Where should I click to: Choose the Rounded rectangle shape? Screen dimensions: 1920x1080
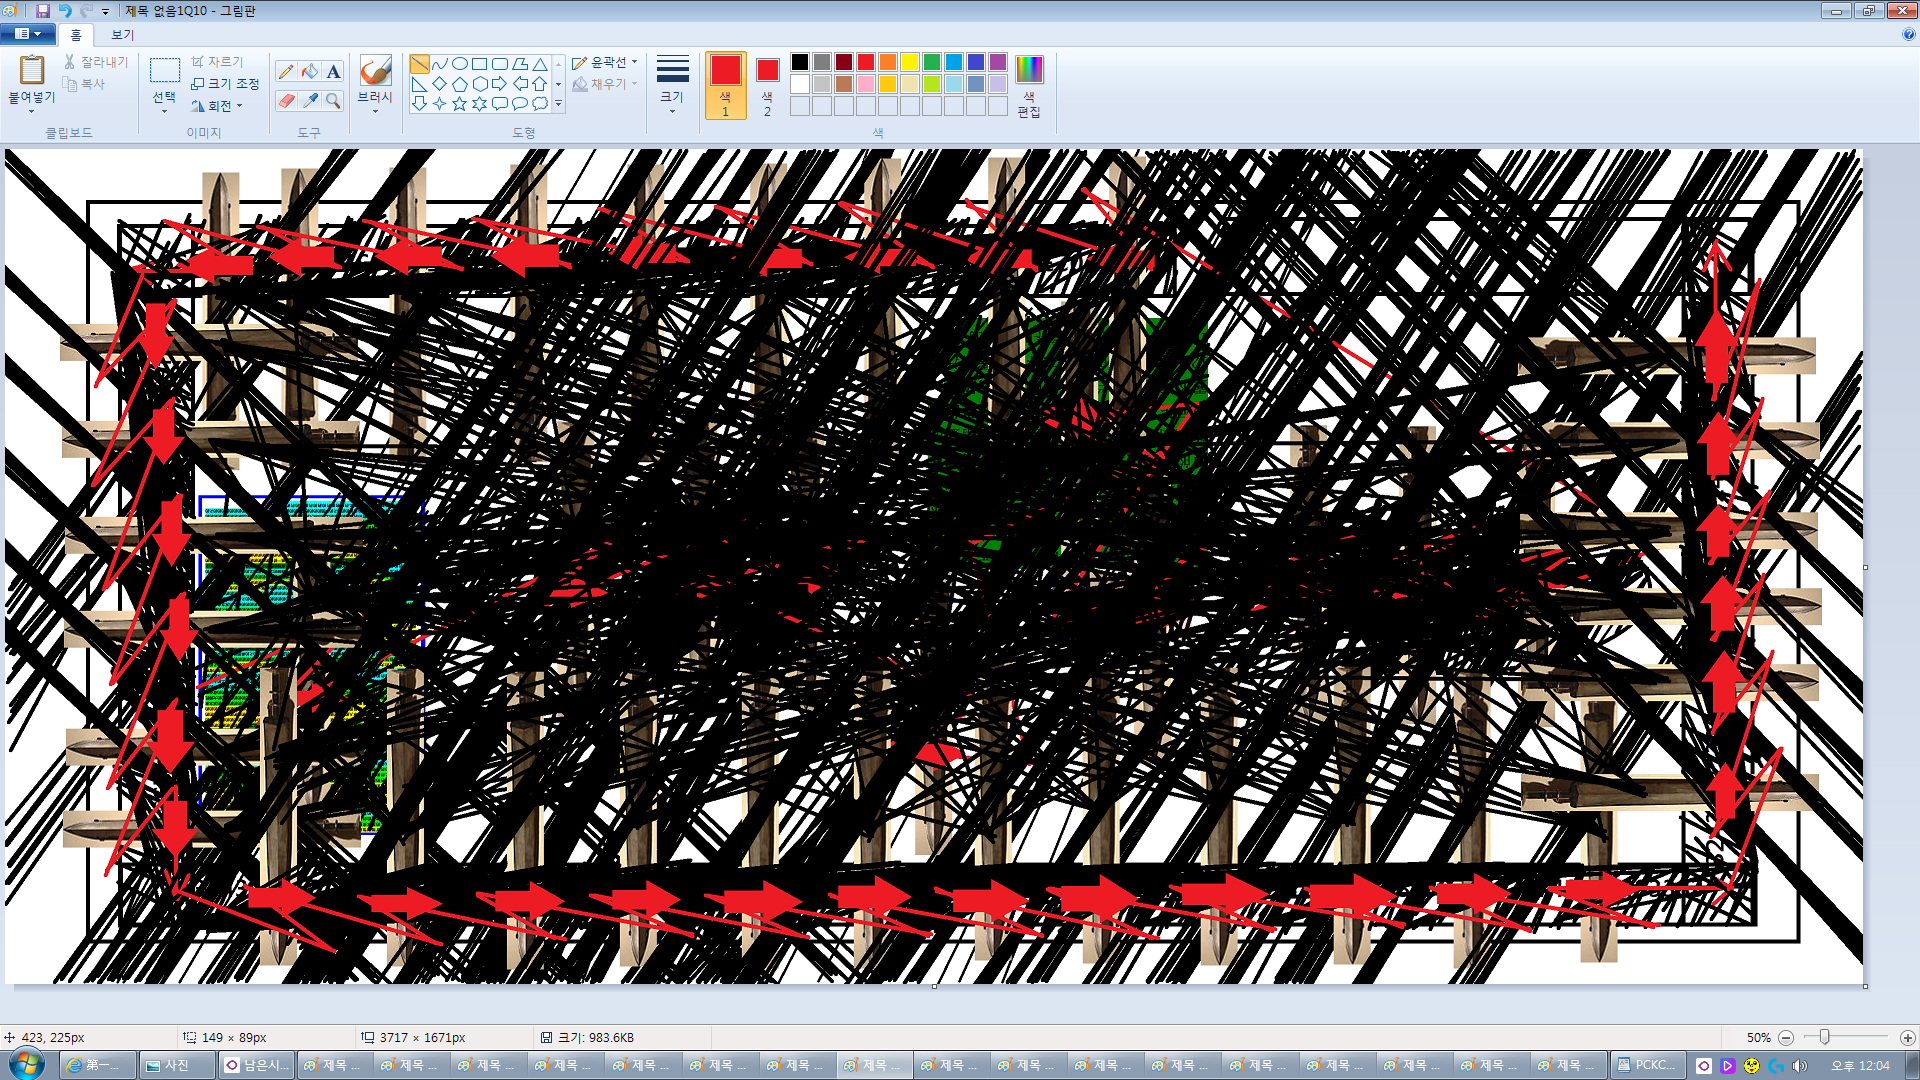pos(500,63)
